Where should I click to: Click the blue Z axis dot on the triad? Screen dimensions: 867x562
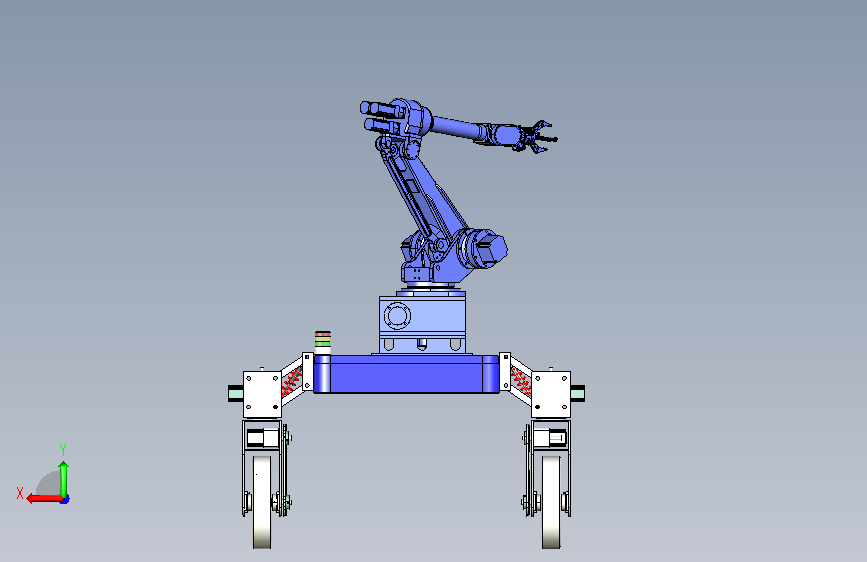coord(65,500)
